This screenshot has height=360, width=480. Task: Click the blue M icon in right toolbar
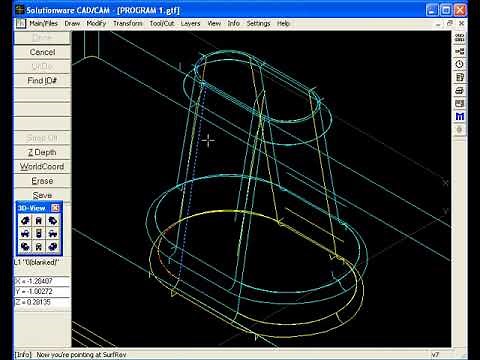point(460,116)
